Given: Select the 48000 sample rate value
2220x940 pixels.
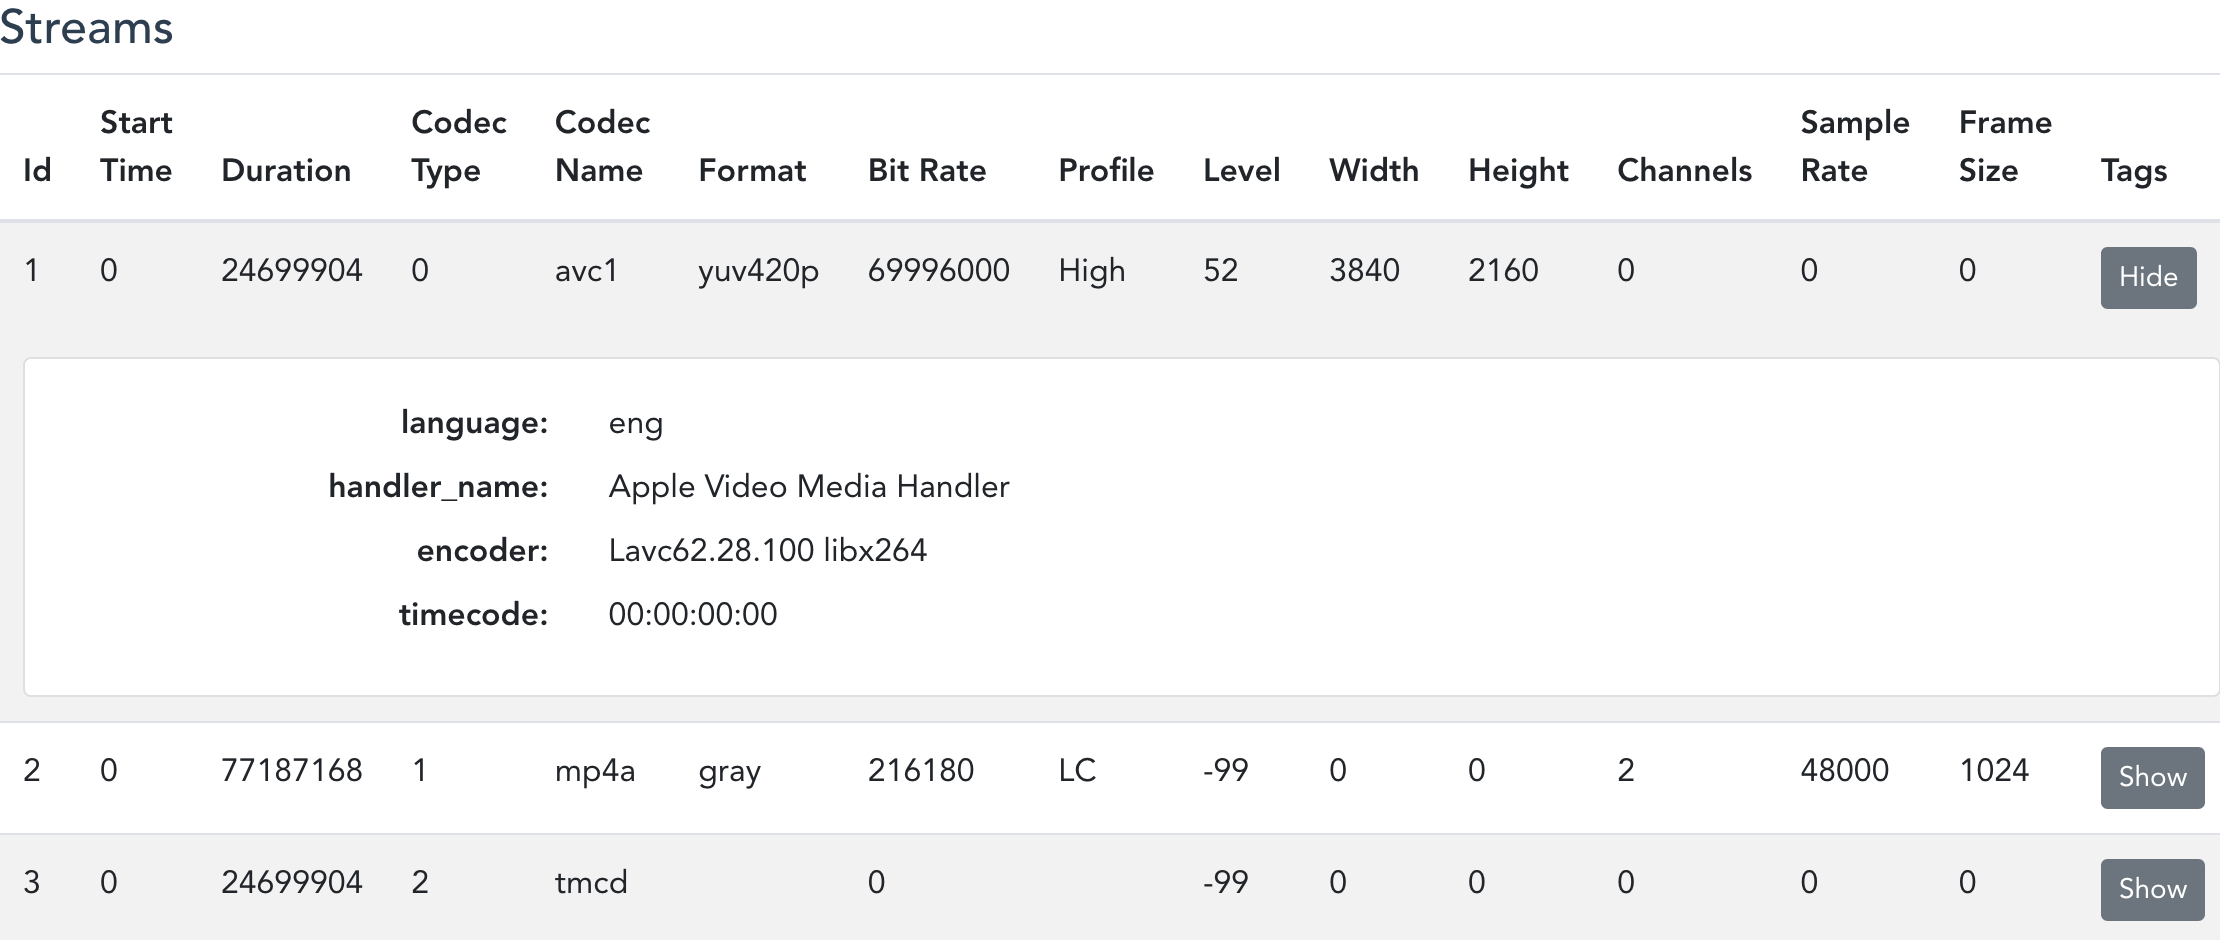Looking at the screenshot, I should pyautogui.click(x=1844, y=770).
